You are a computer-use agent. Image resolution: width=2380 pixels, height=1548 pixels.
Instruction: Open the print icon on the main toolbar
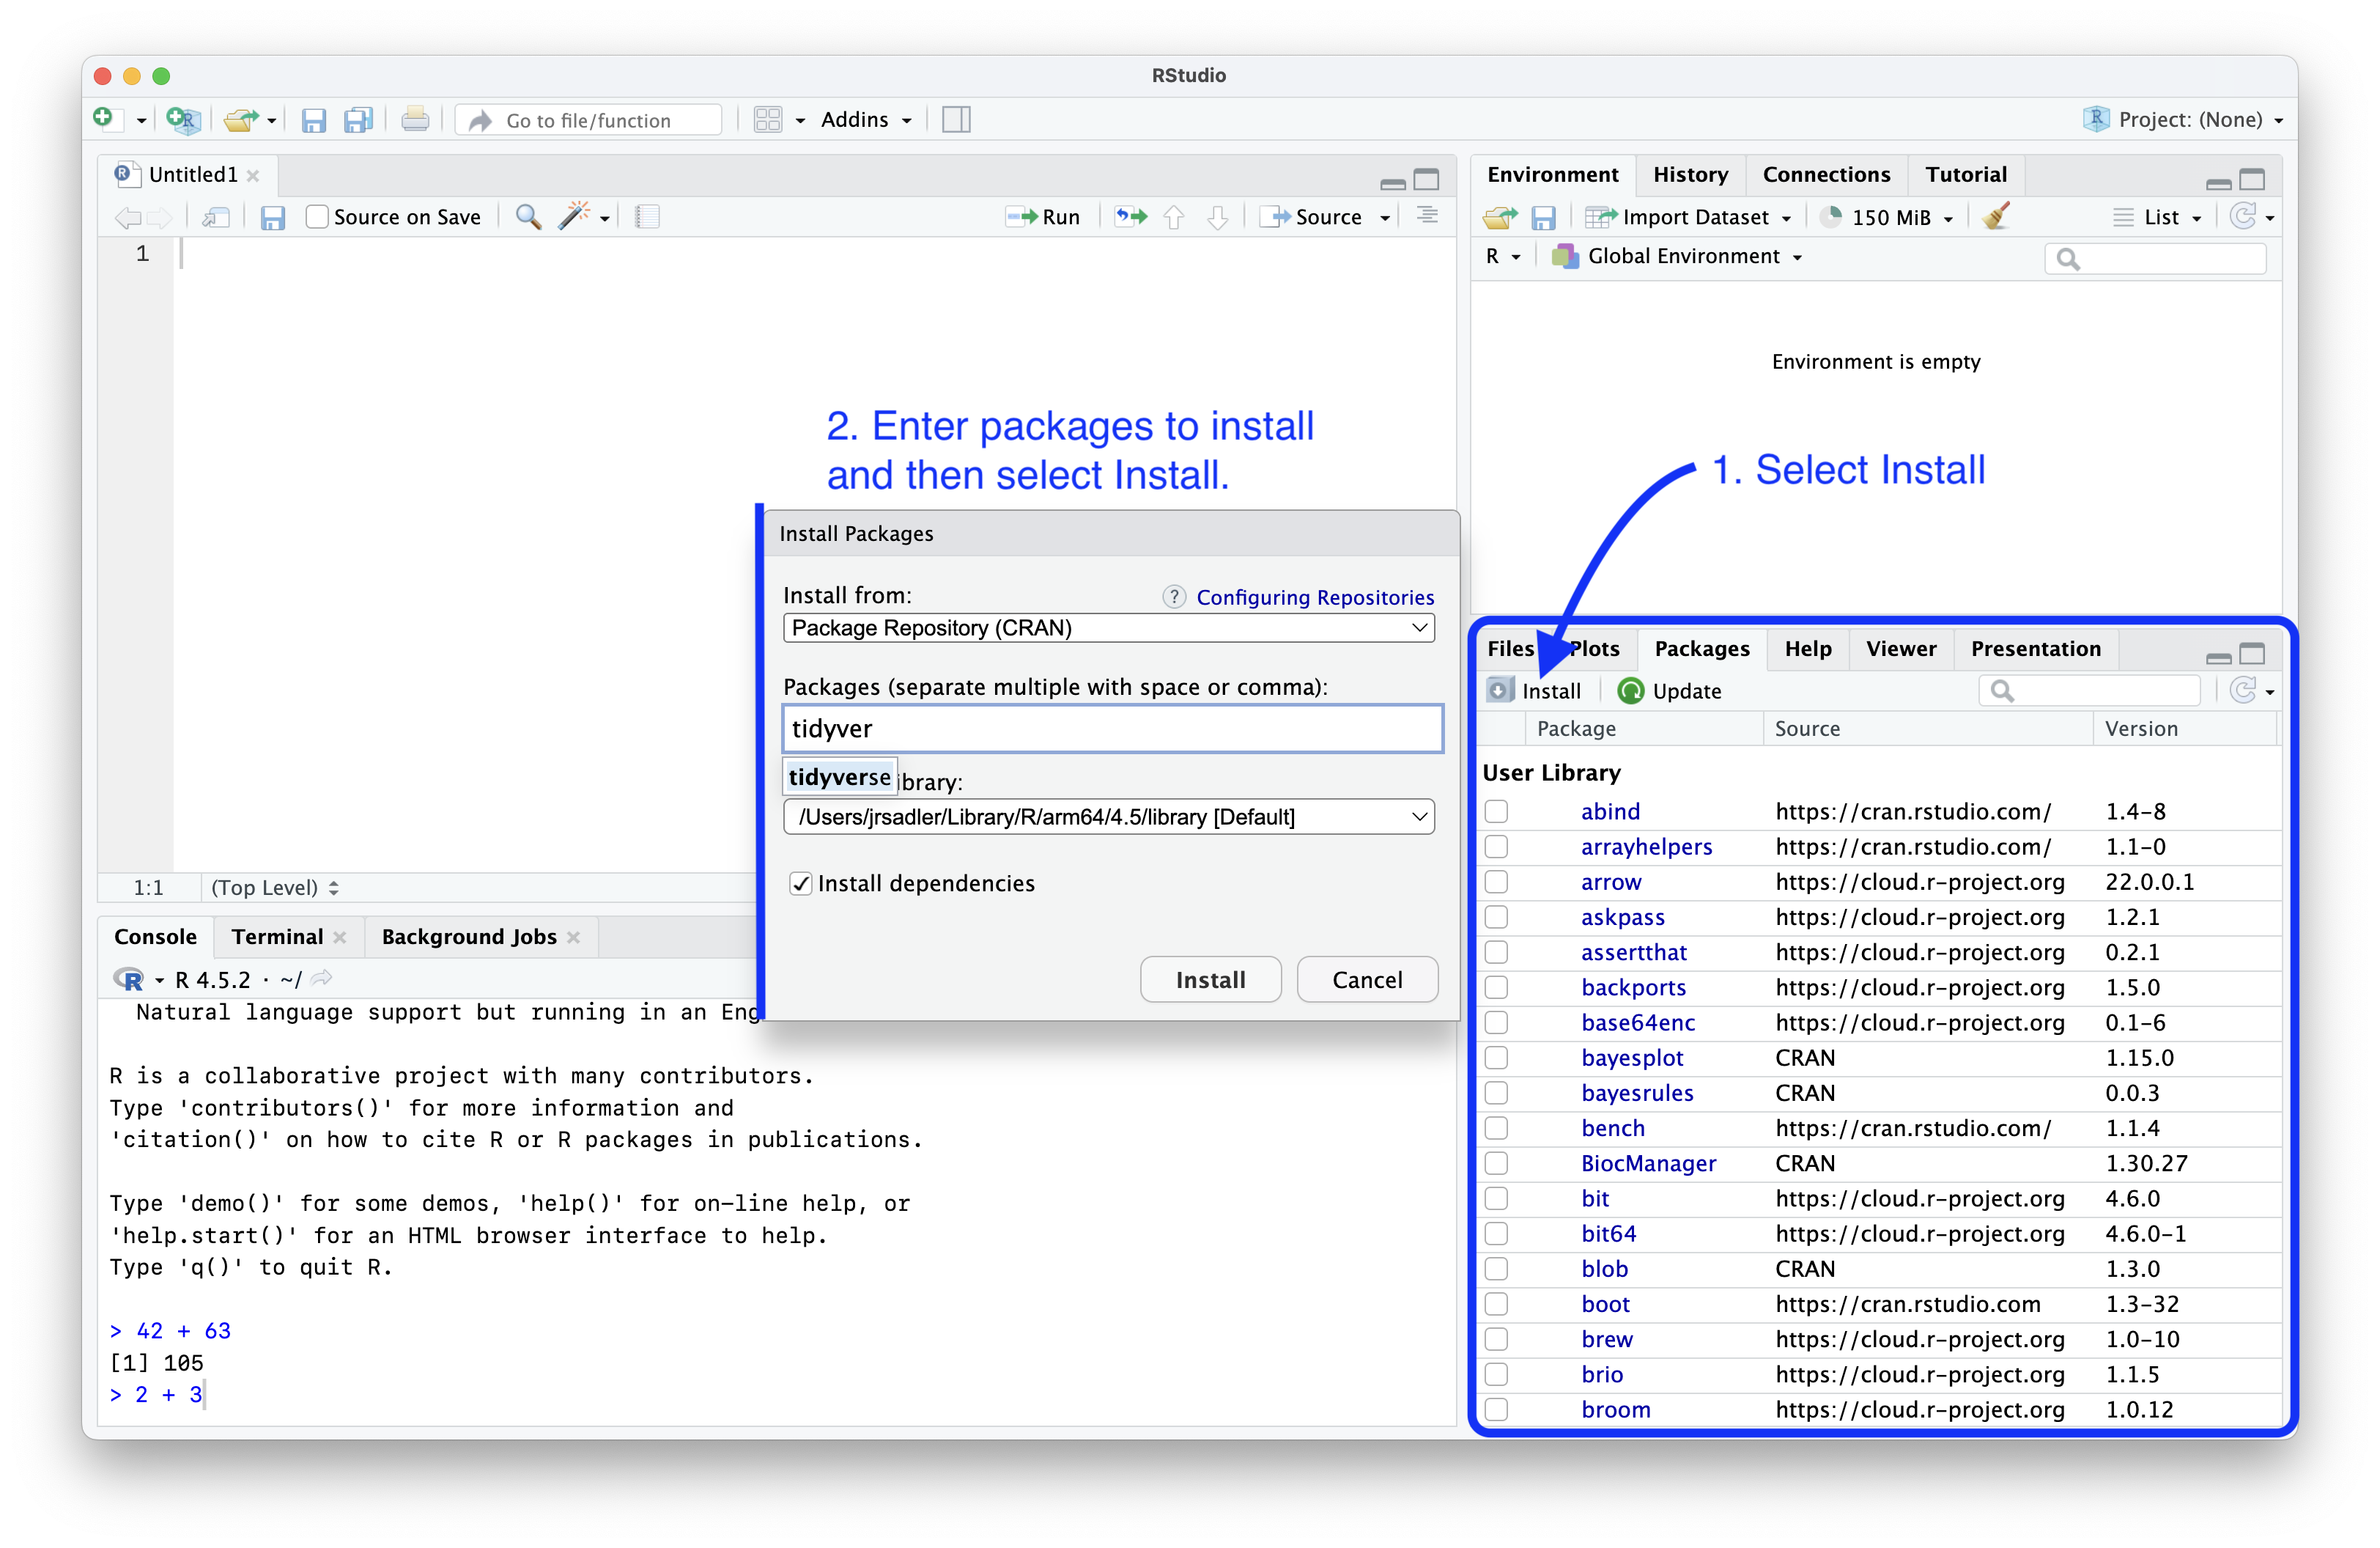[x=415, y=119]
